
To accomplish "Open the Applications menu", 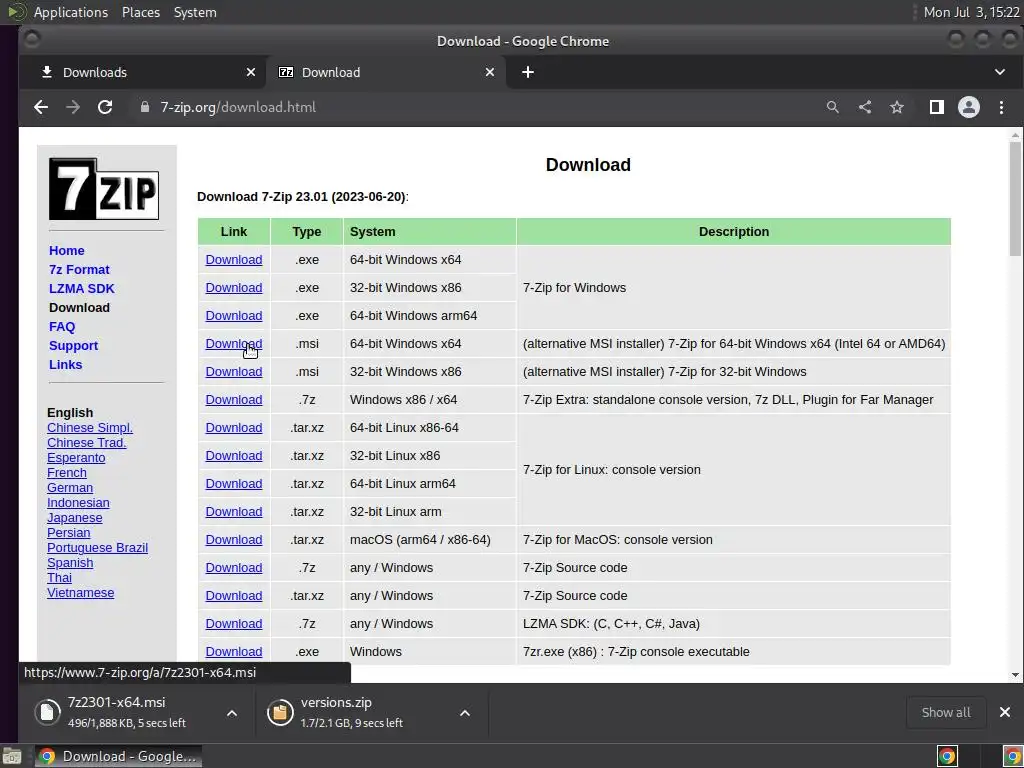I will point(71,12).
